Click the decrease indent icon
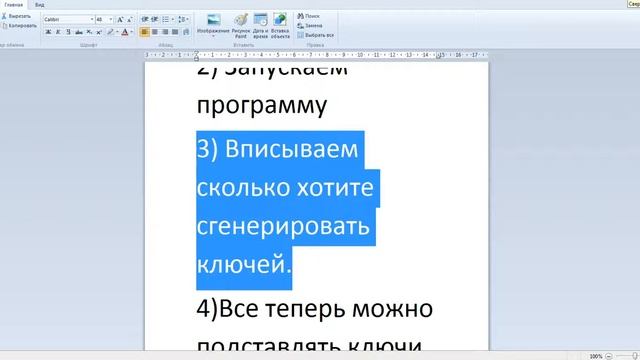Image resolution: width=640 pixels, height=360 pixels. (145, 19)
